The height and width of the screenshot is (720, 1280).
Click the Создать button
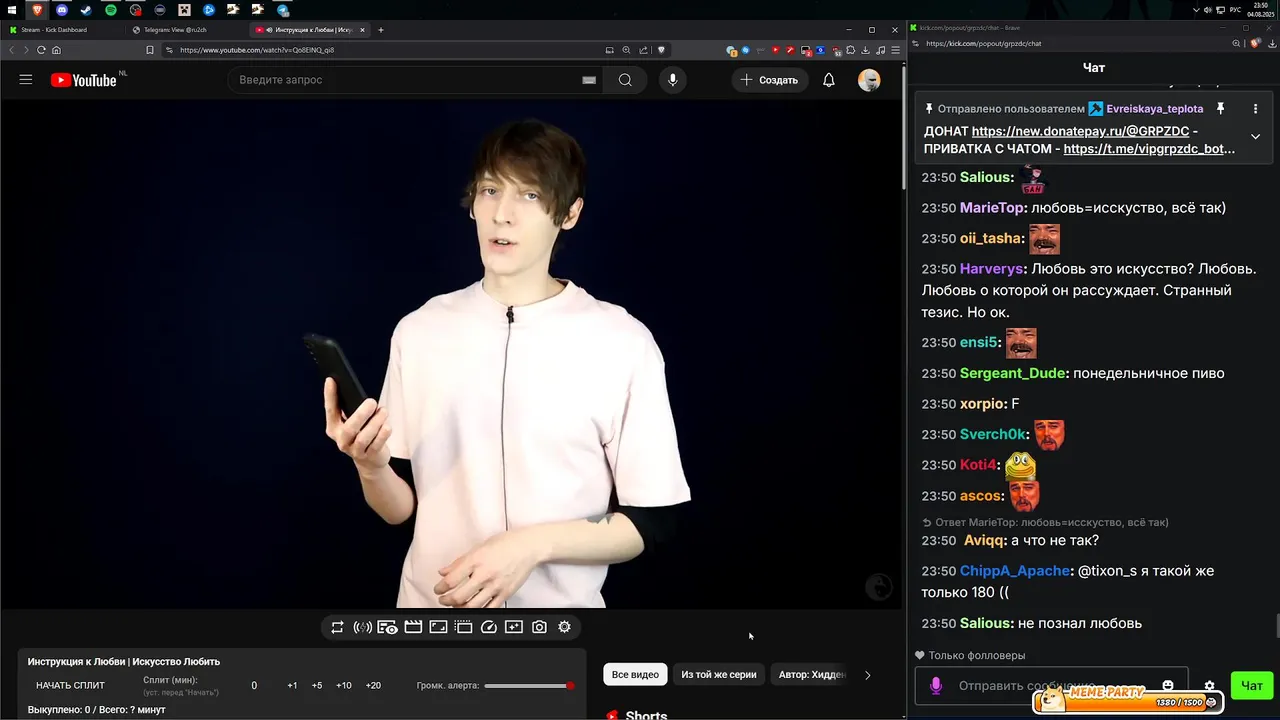click(769, 80)
